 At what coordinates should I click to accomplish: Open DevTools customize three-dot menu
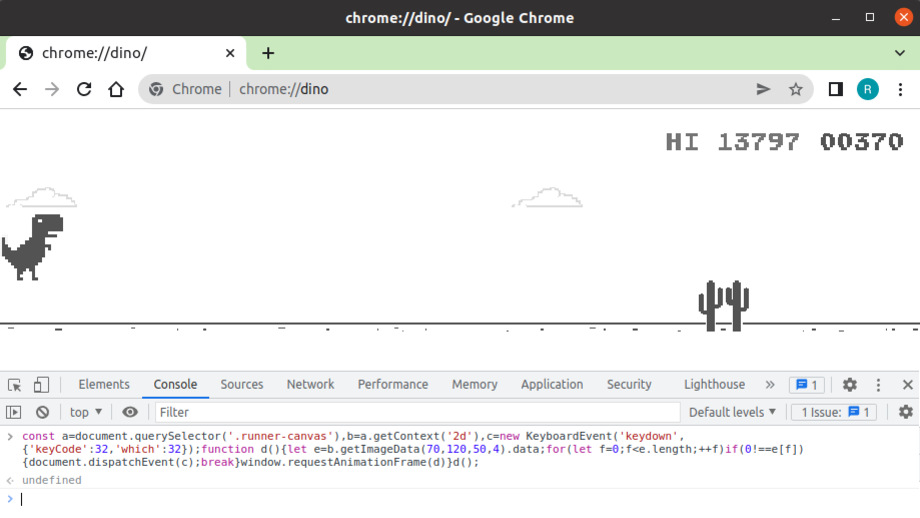click(x=878, y=385)
